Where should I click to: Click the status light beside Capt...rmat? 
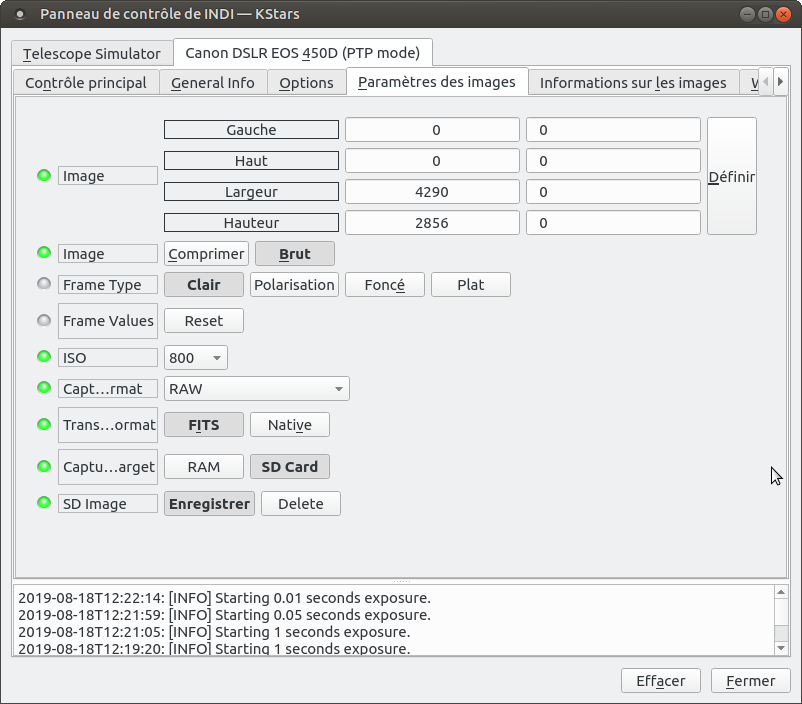(44, 388)
